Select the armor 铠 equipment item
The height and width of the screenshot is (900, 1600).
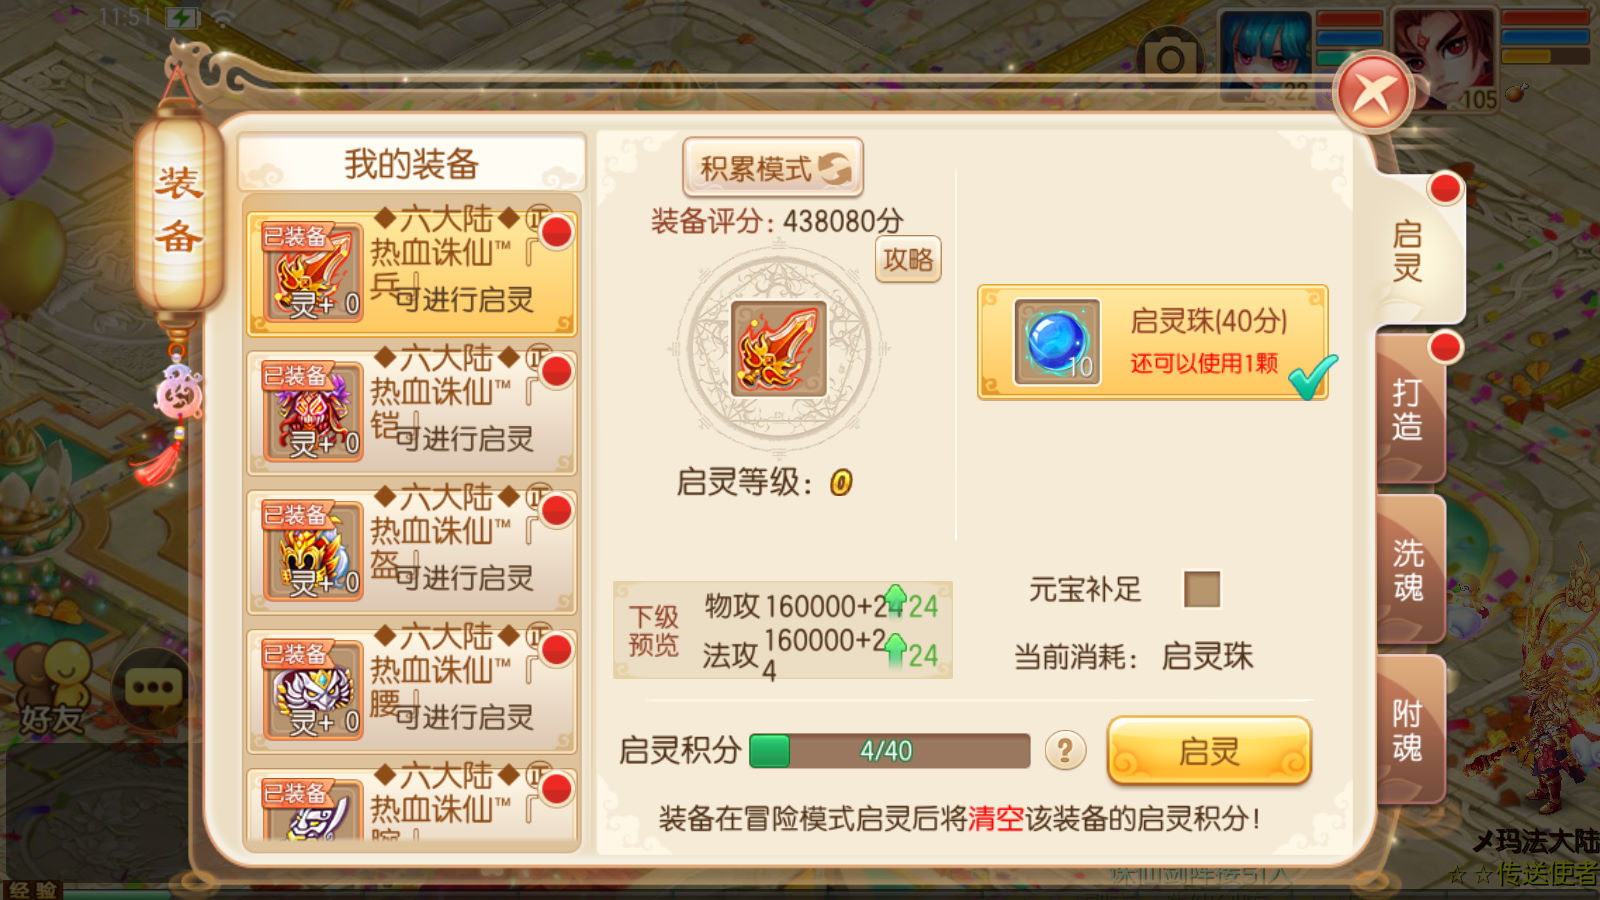pyautogui.click(x=413, y=412)
